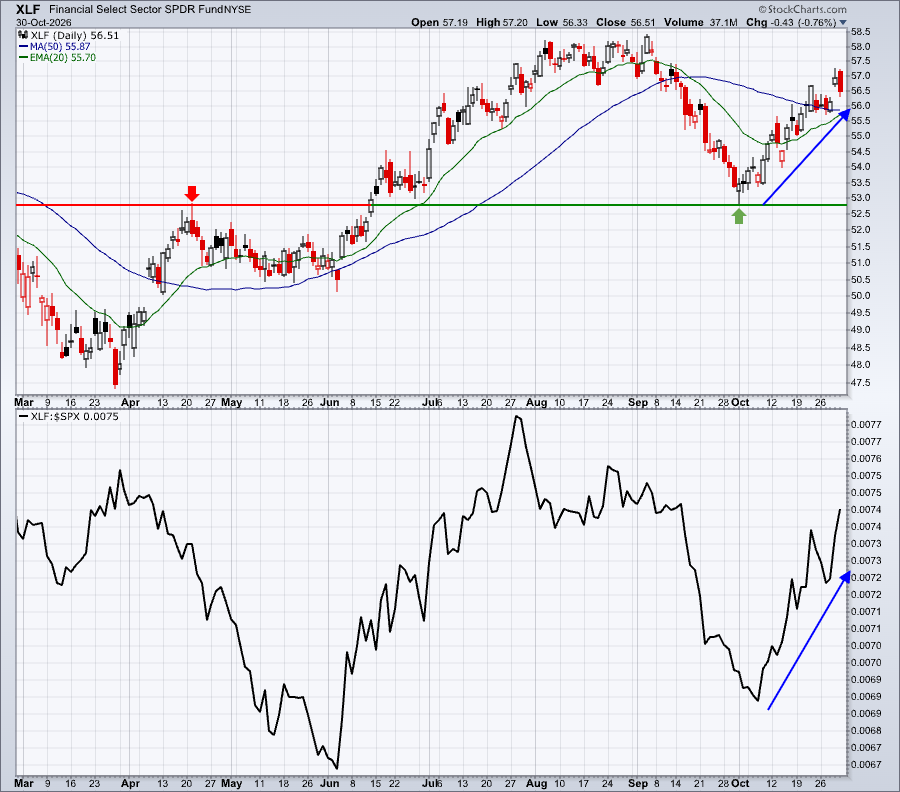Screen dimensions: 900x792
Task: Click the green line marker for EMA(20)
Action: [24, 57]
